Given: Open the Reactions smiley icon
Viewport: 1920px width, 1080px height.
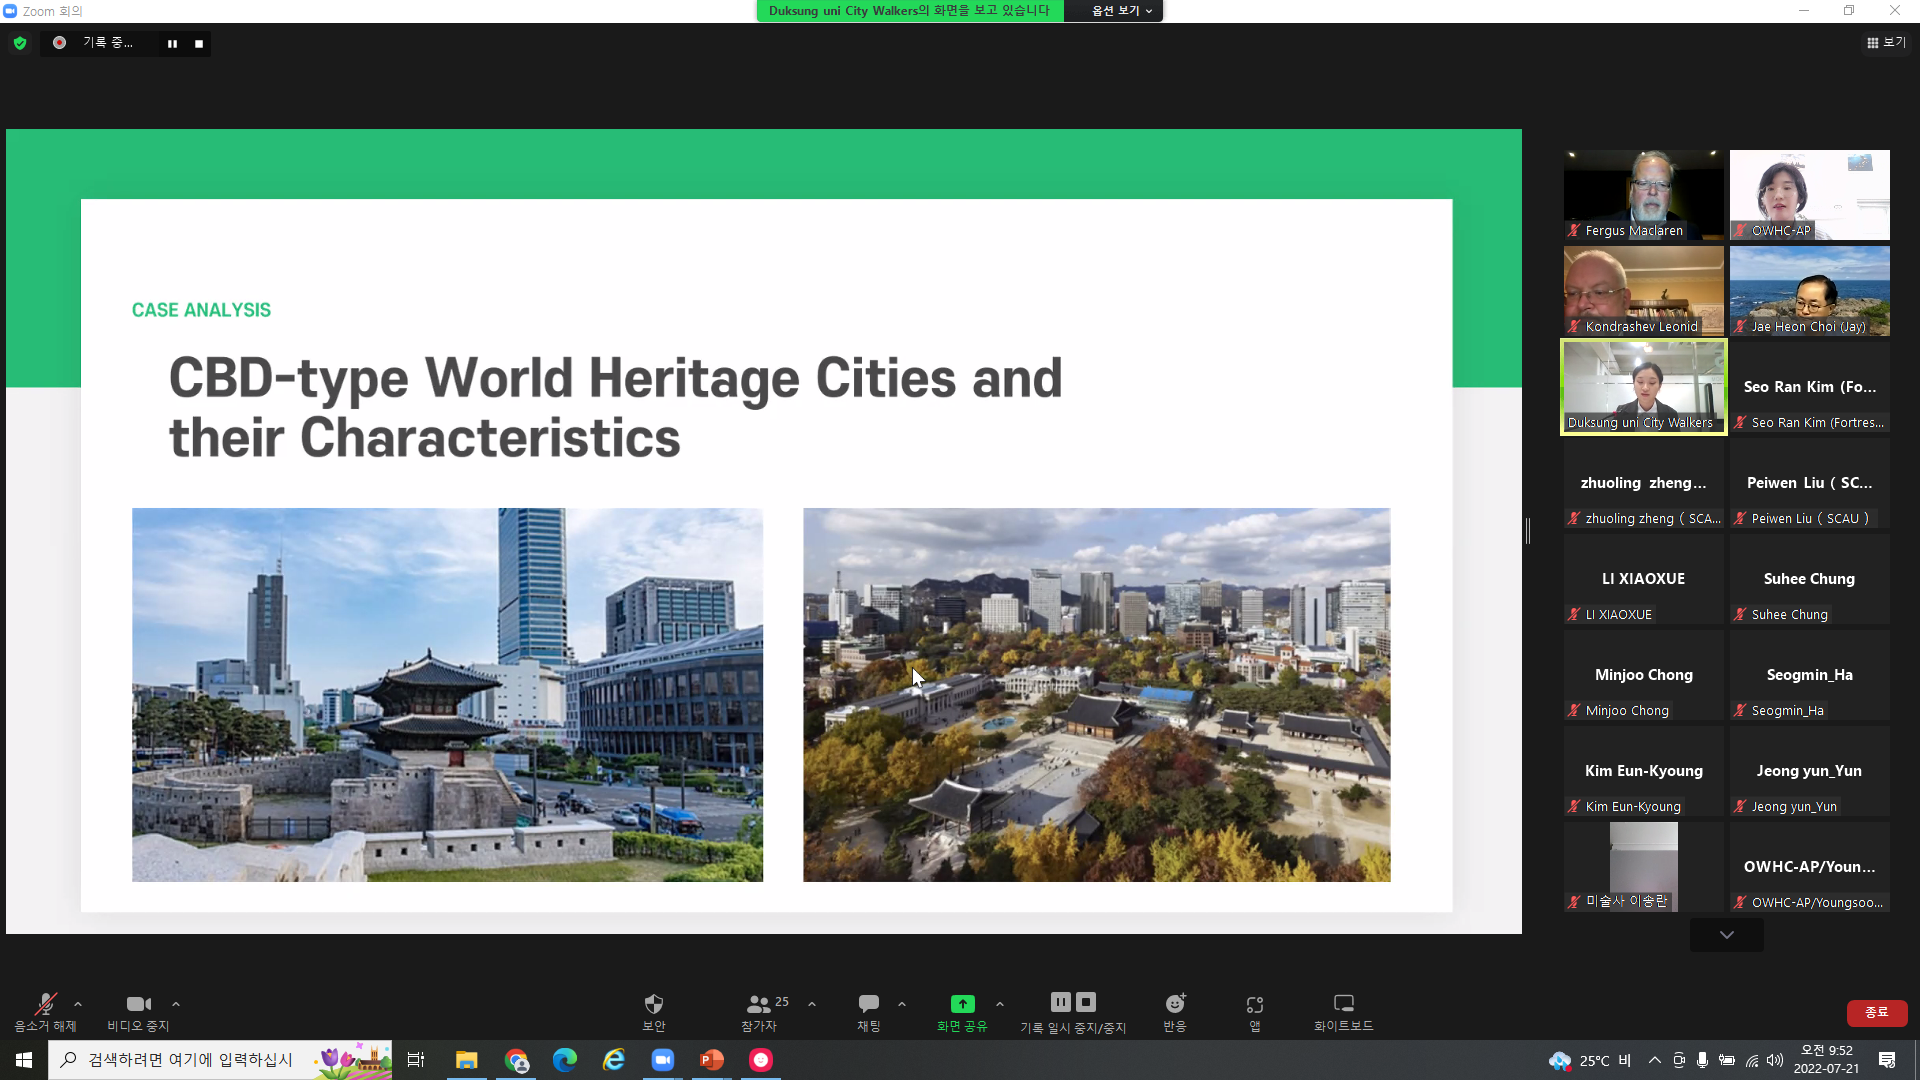Looking at the screenshot, I should coord(1175,1004).
